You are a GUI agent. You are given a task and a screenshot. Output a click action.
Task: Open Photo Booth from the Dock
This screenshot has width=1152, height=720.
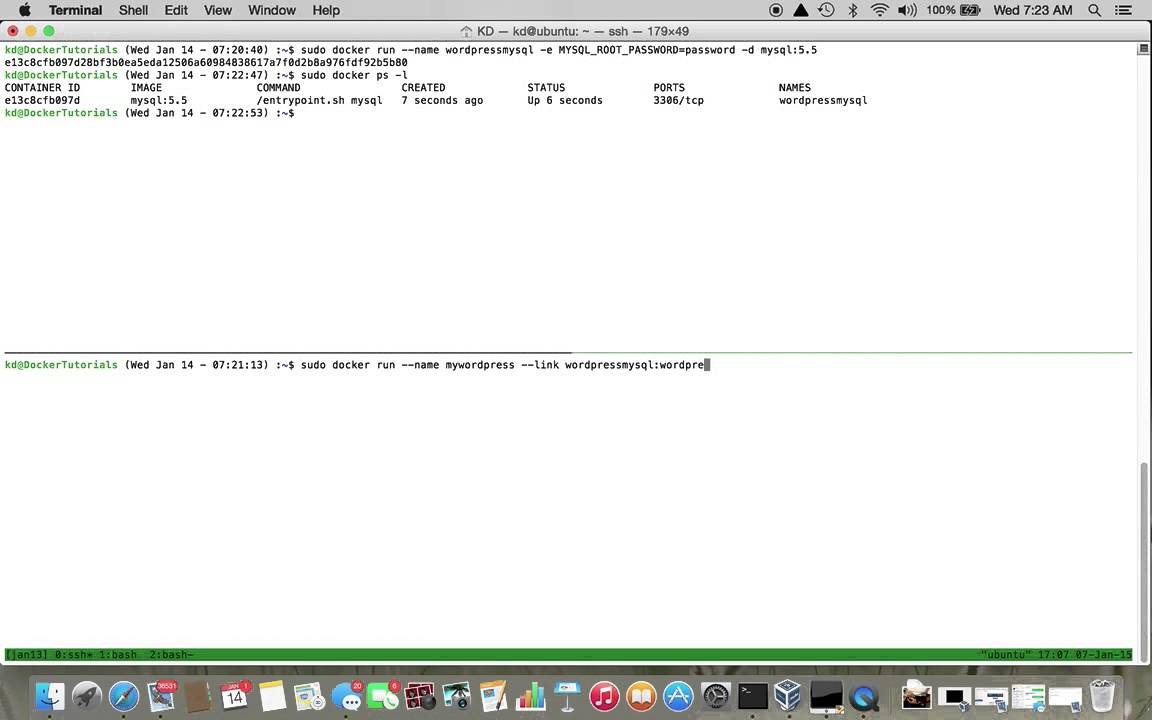tap(420, 696)
